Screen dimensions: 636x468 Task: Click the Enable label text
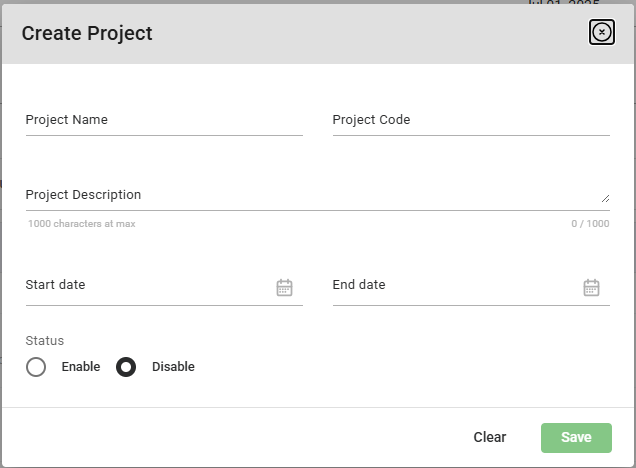[x=81, y=367]
